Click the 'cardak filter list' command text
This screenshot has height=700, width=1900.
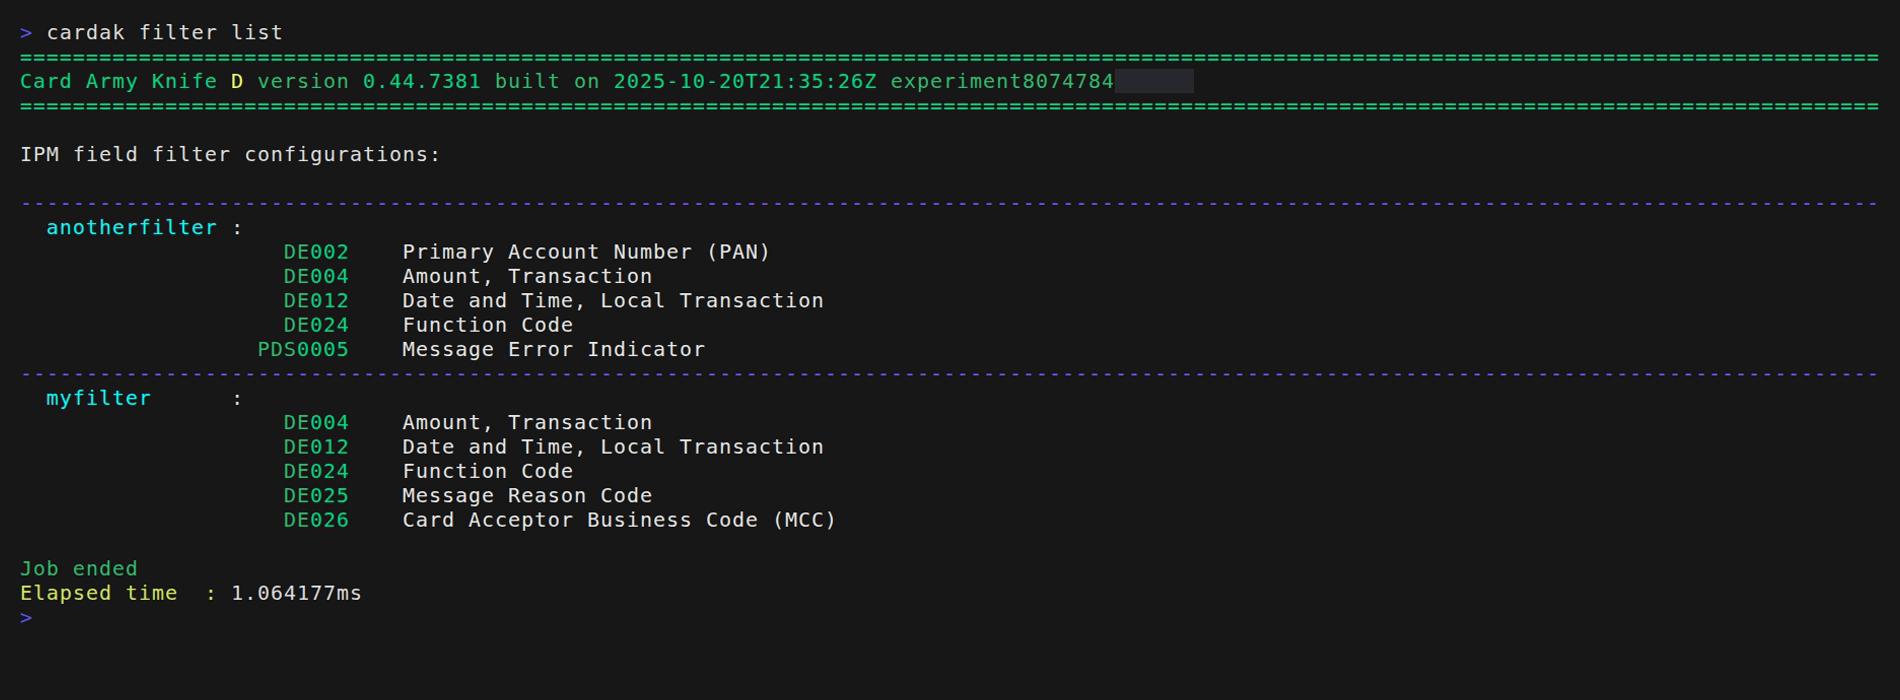[164, 33]
